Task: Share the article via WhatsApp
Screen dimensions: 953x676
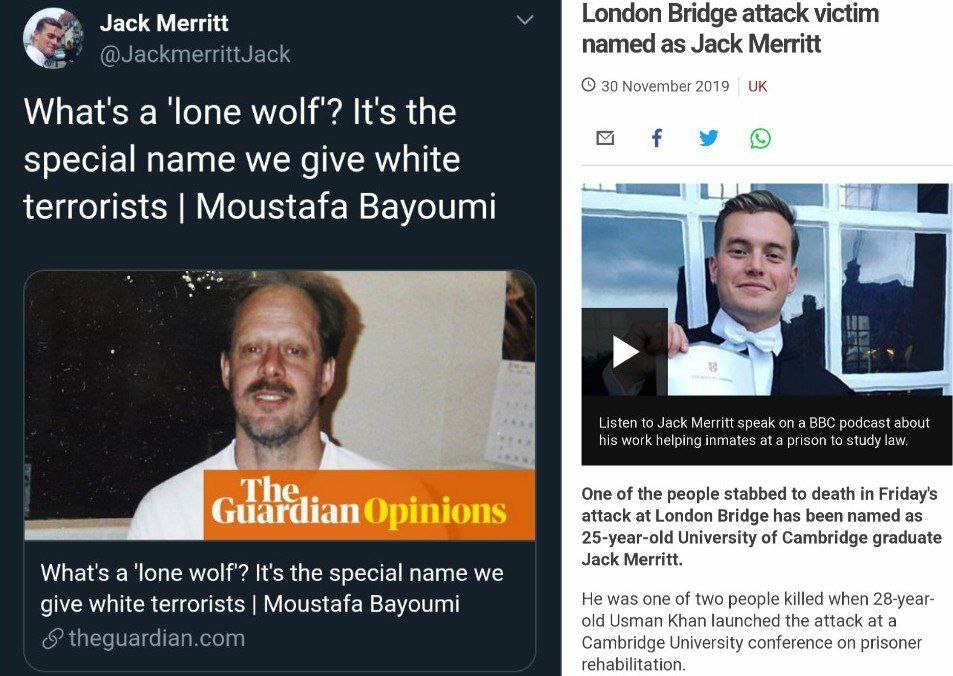Action: click(760, 139)
